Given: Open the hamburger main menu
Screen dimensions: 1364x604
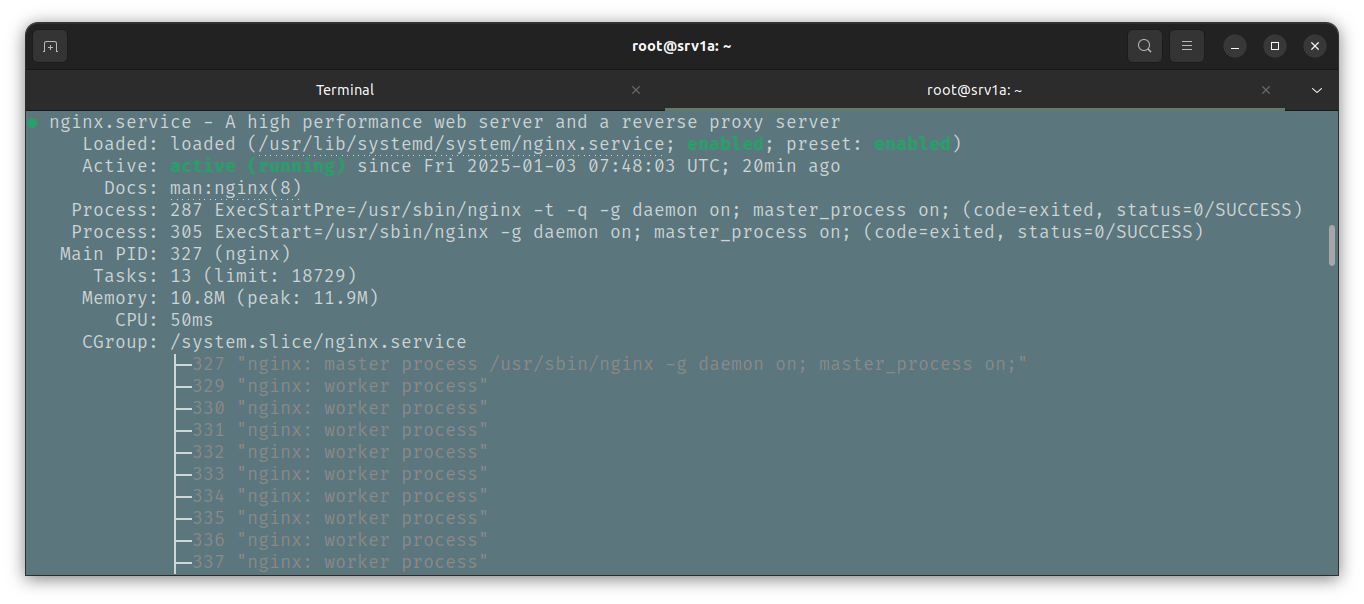Looking at the screenshot, I should [x=1187, y=46].
